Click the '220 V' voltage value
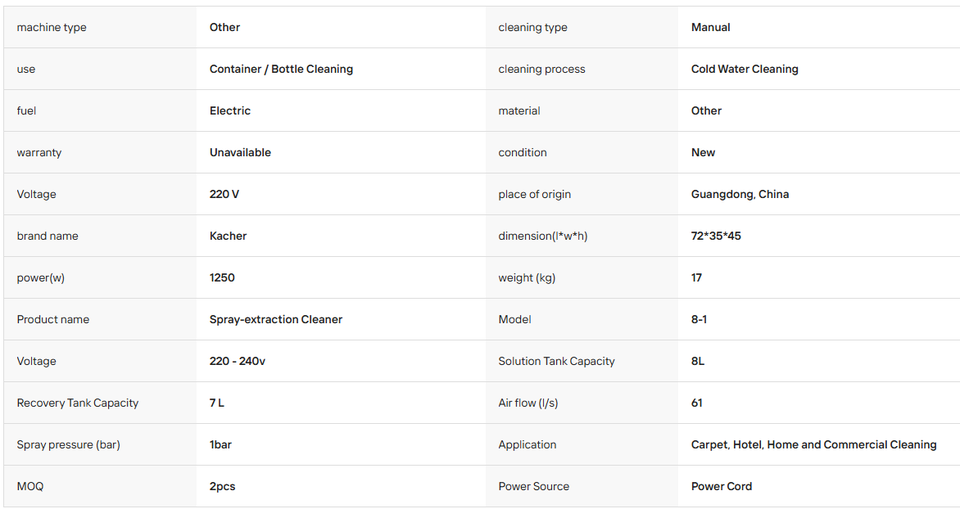 coord(224,194)
